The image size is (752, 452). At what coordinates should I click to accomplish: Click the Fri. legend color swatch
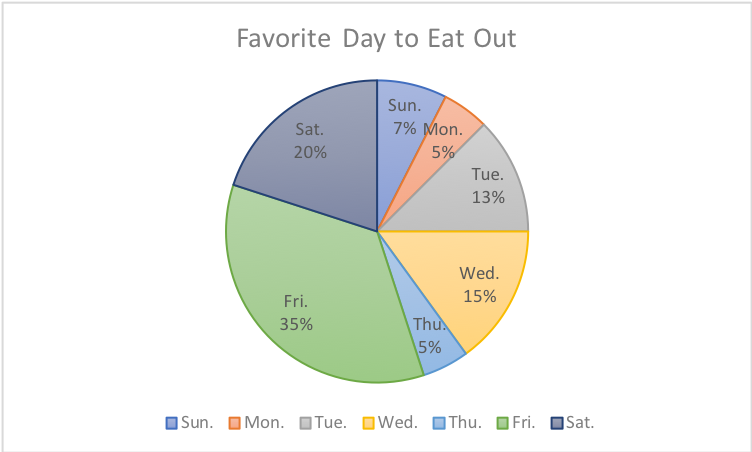tap(503, 423)
